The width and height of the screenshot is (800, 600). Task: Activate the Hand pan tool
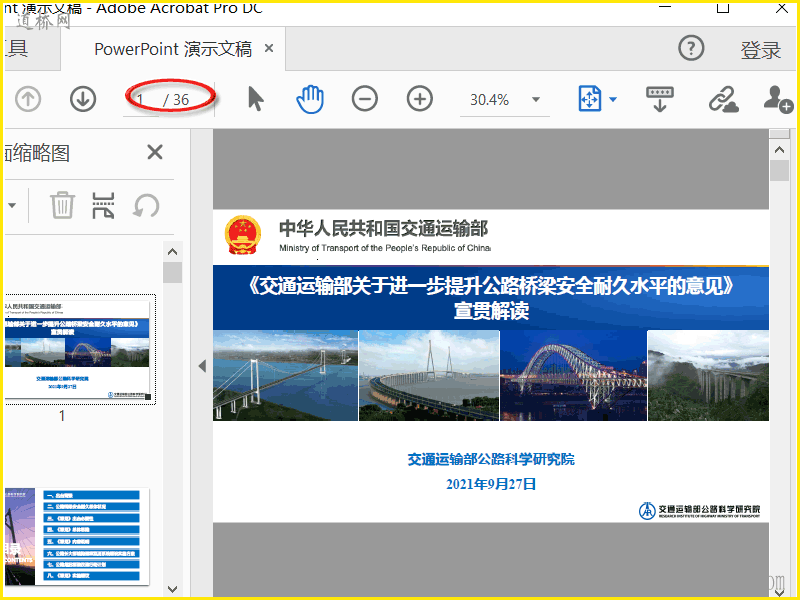pos(310,99)
